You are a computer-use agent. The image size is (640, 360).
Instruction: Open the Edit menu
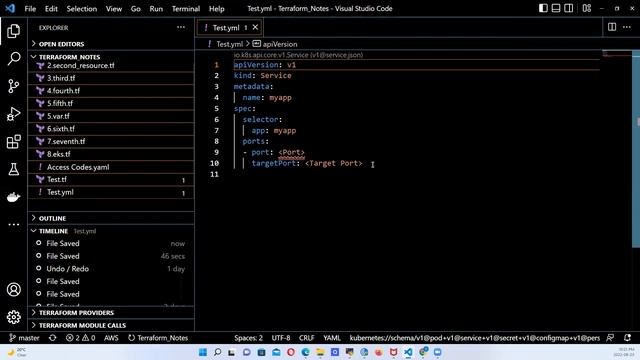tap(51, 9)
